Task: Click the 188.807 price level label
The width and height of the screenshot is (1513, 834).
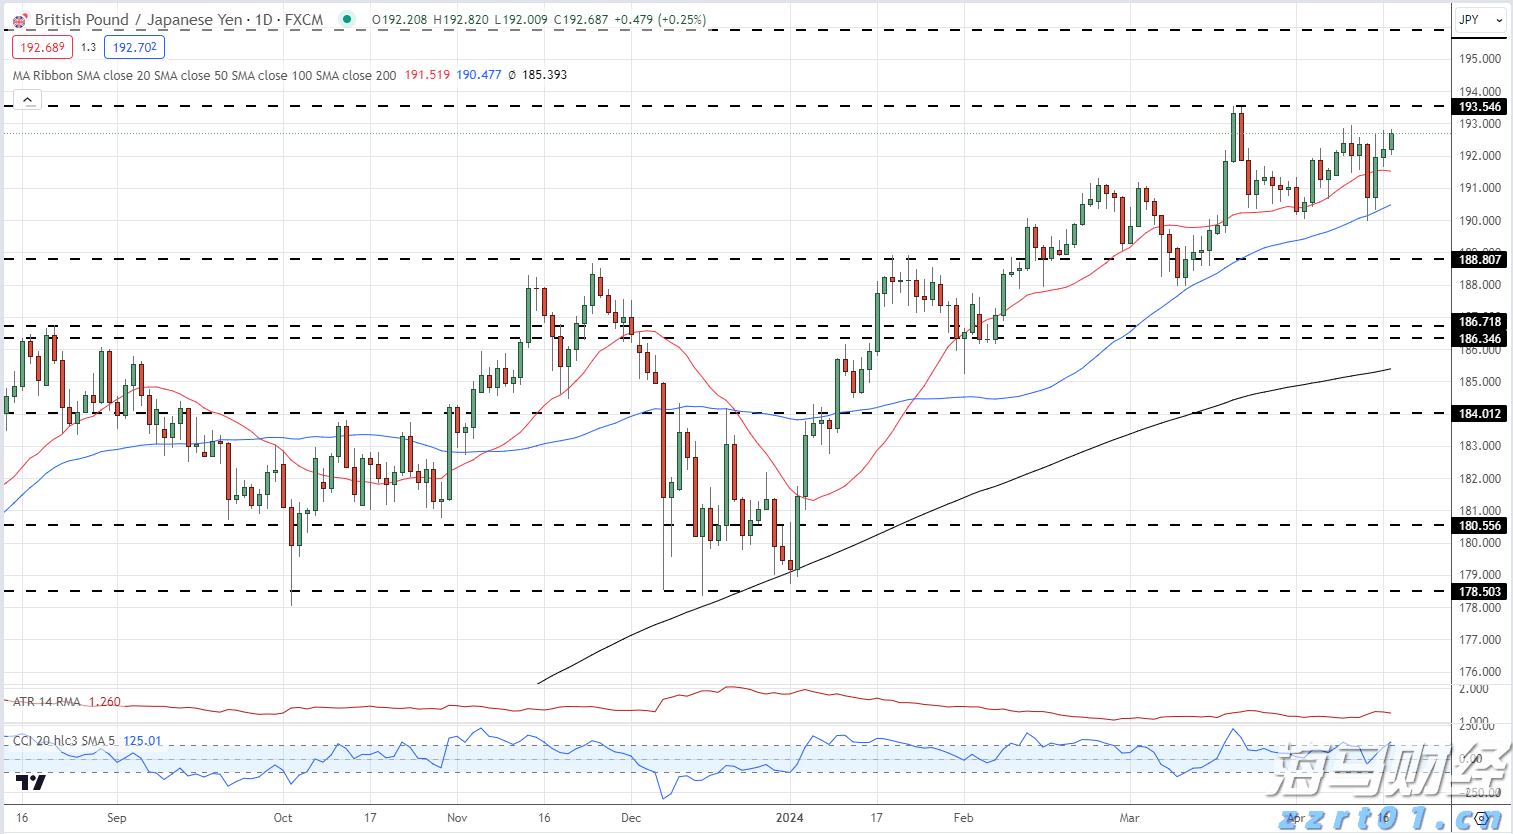Action: pos(1480,260)
